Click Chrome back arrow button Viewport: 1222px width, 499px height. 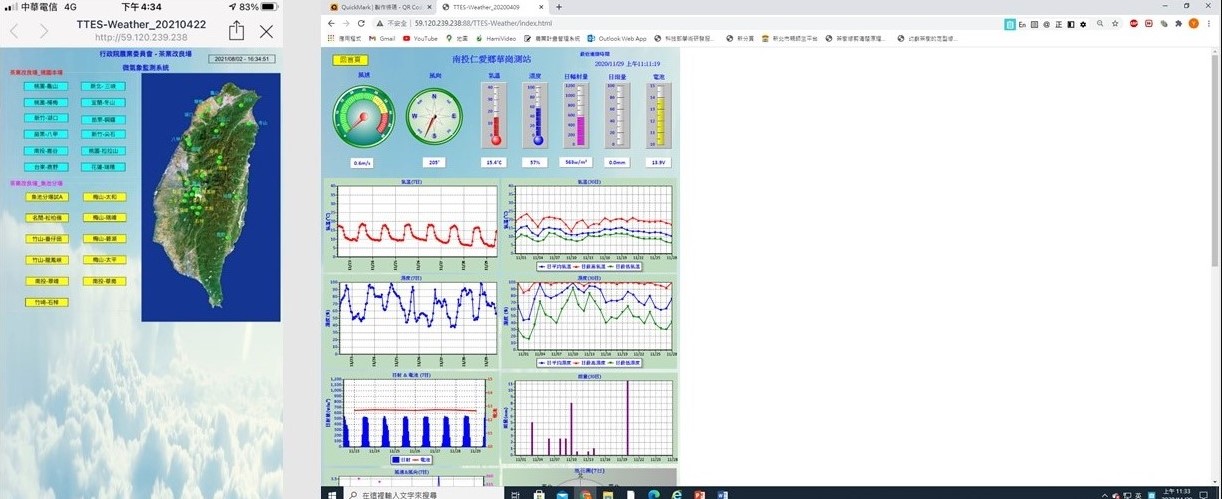[332, 23]
